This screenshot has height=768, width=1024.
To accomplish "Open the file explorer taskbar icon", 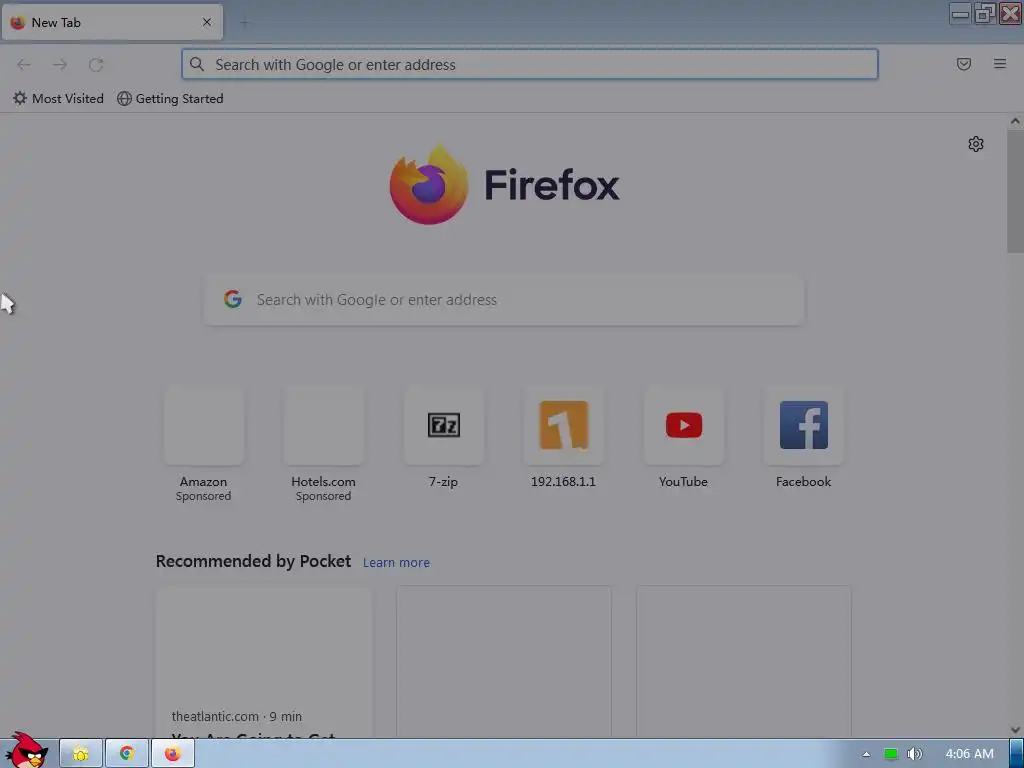I will 81,754.
